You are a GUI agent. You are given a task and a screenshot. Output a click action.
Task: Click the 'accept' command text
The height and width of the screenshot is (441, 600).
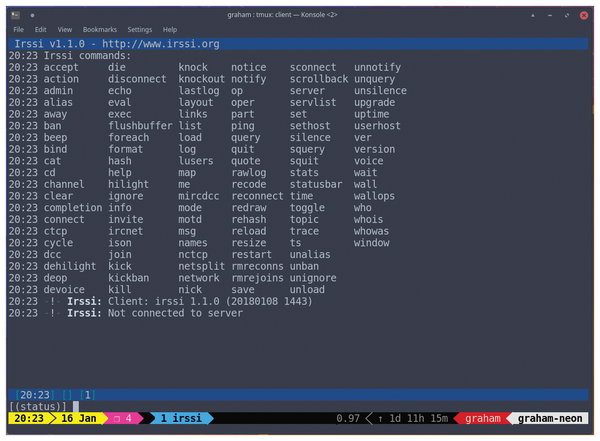pos(61,67)
